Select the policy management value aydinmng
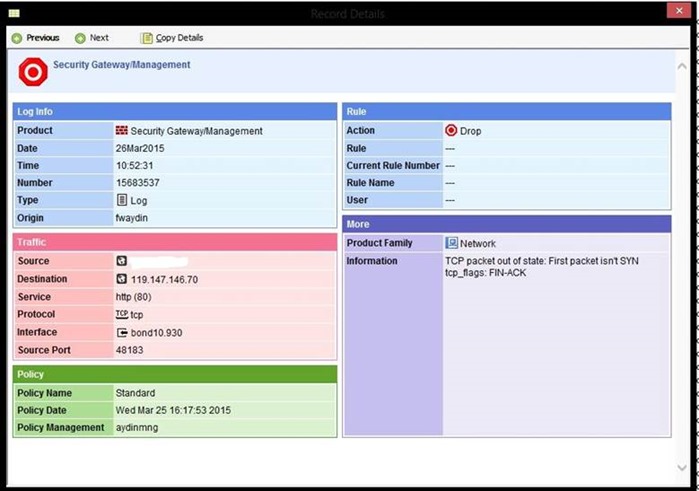The image size is (699, 491). click(x=137, y=428)
